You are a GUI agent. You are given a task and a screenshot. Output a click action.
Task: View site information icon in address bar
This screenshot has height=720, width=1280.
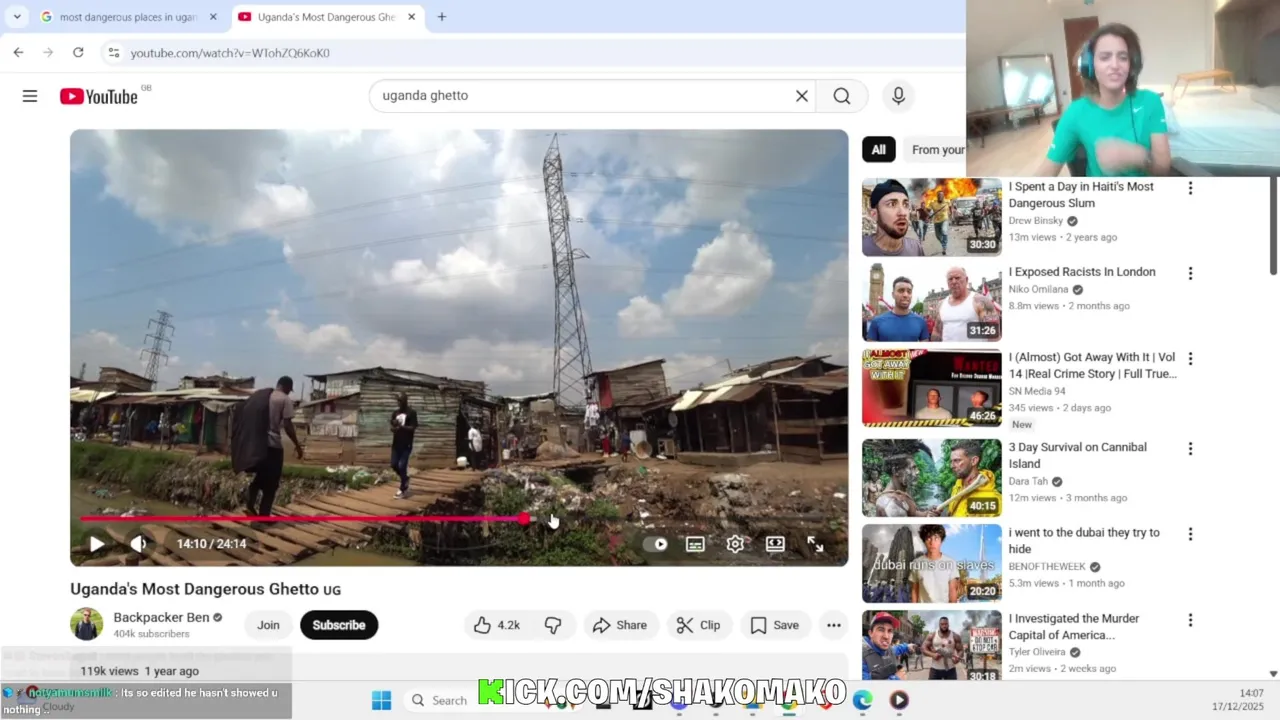tap(113, 53)
